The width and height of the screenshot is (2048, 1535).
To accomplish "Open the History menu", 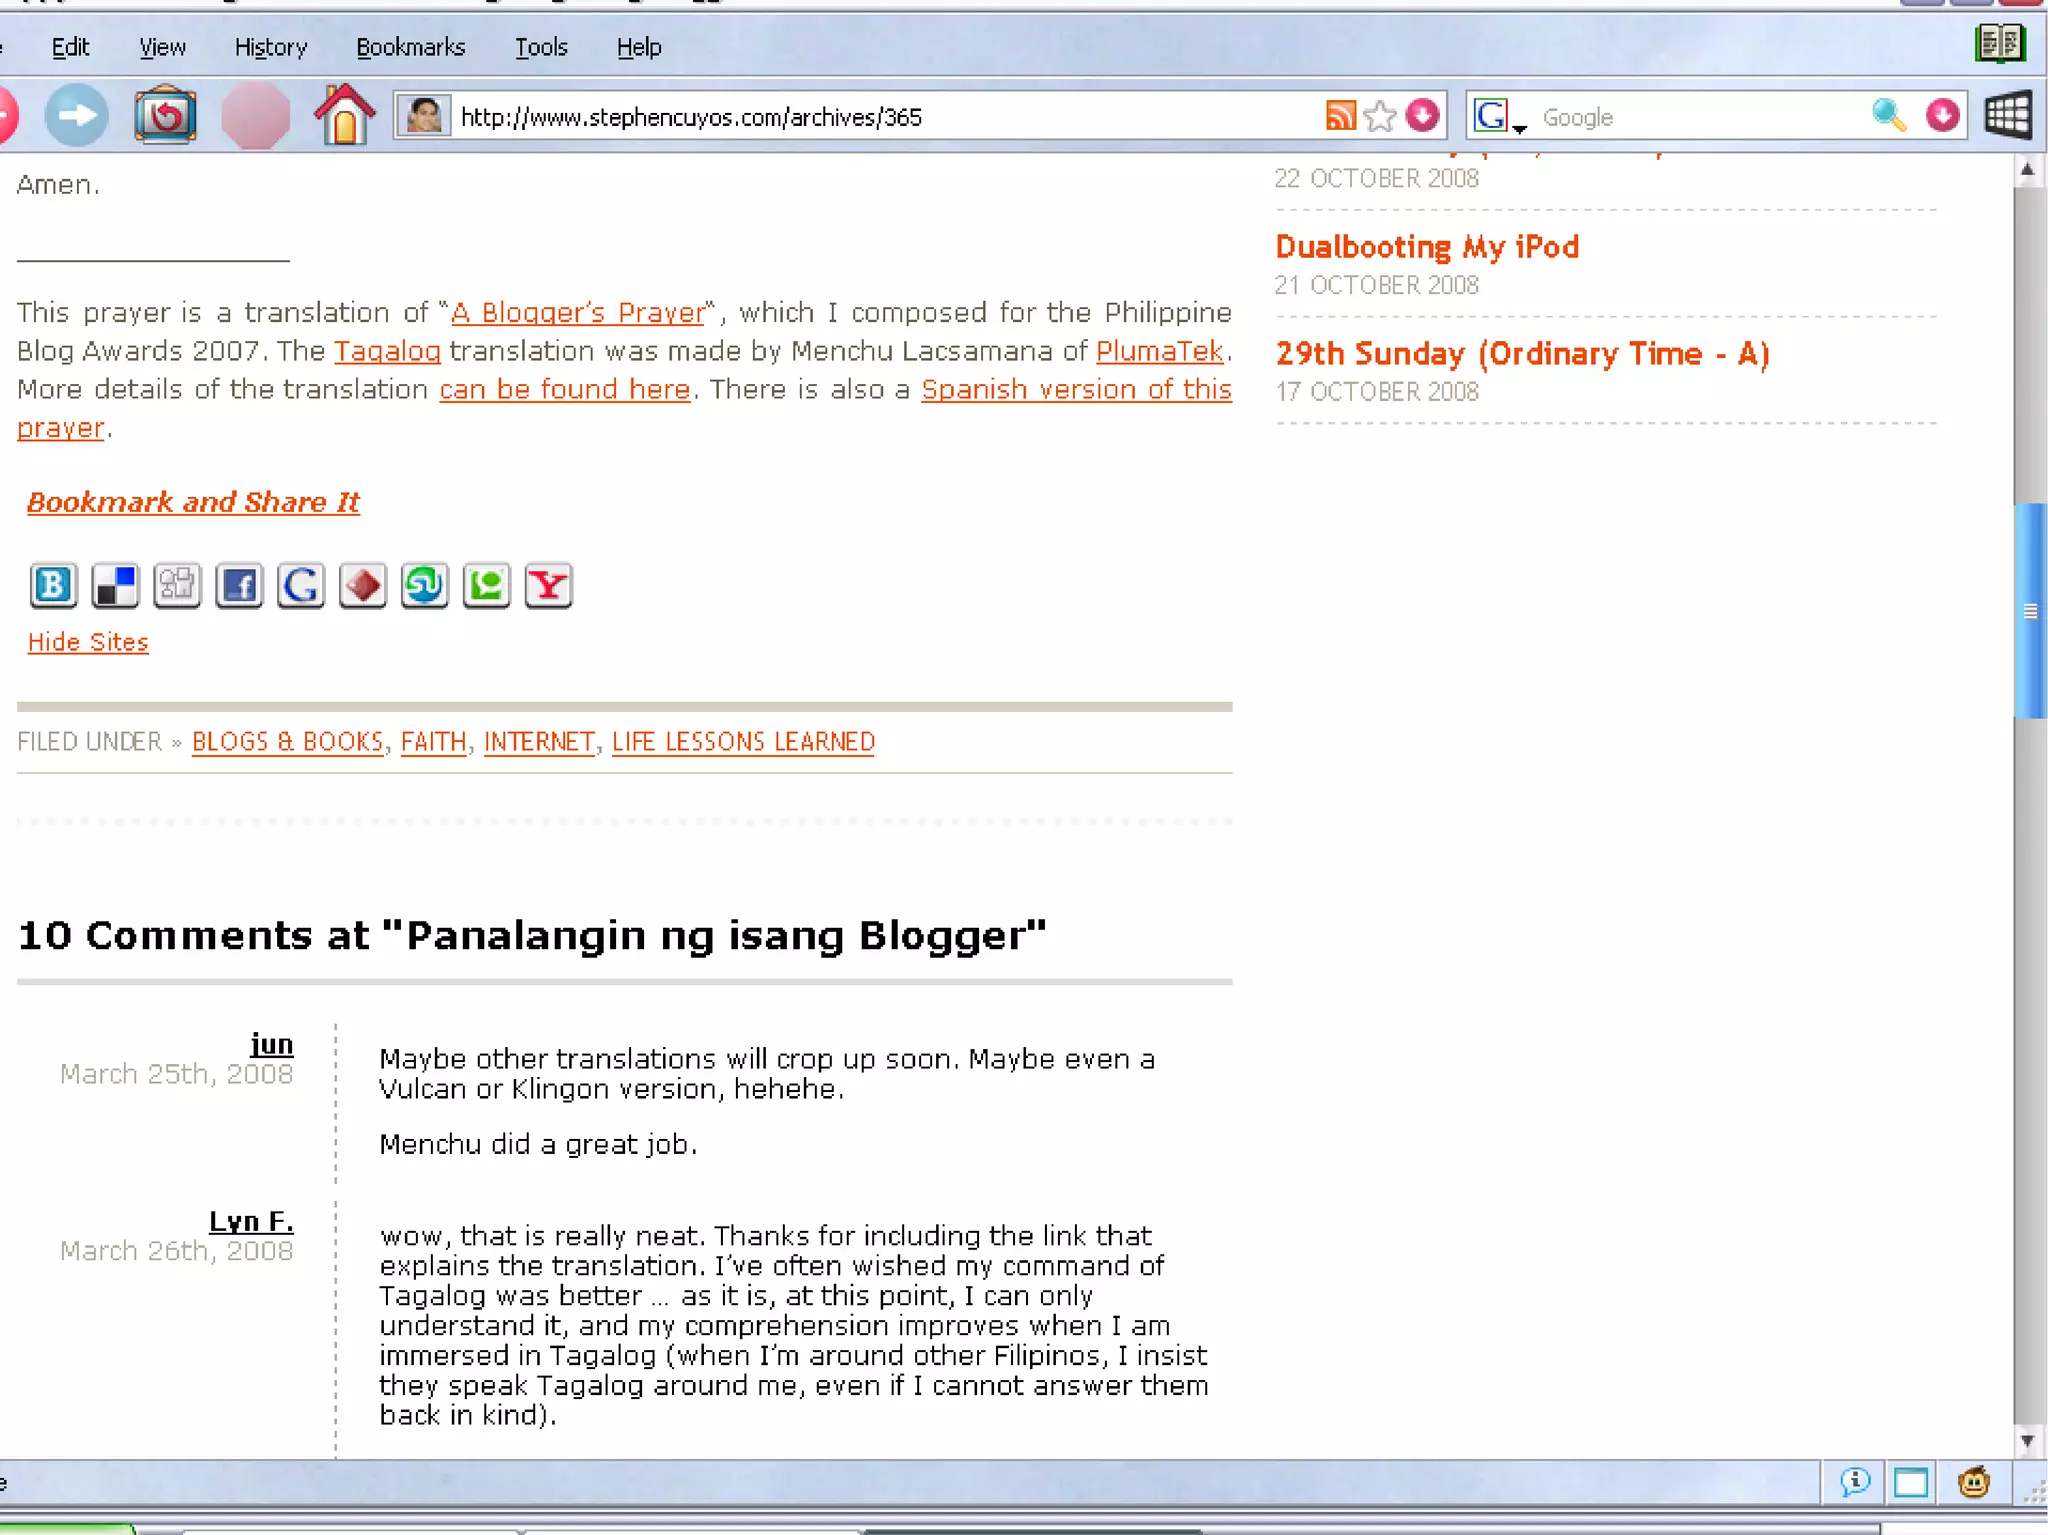I will 270,47.
